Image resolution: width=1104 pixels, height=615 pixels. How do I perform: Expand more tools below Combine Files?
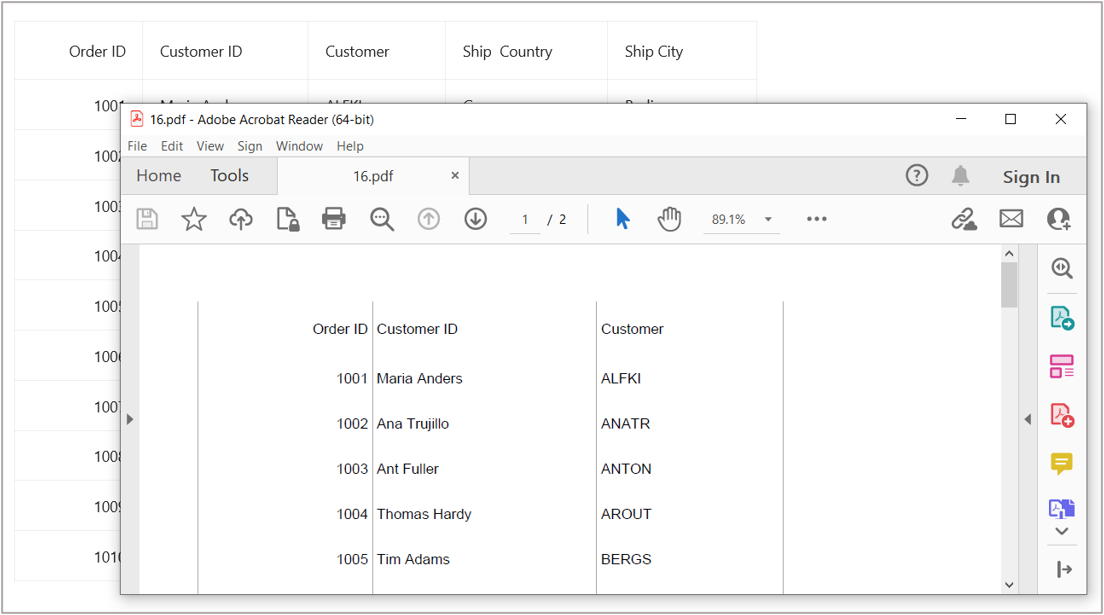coord(1061,531)
